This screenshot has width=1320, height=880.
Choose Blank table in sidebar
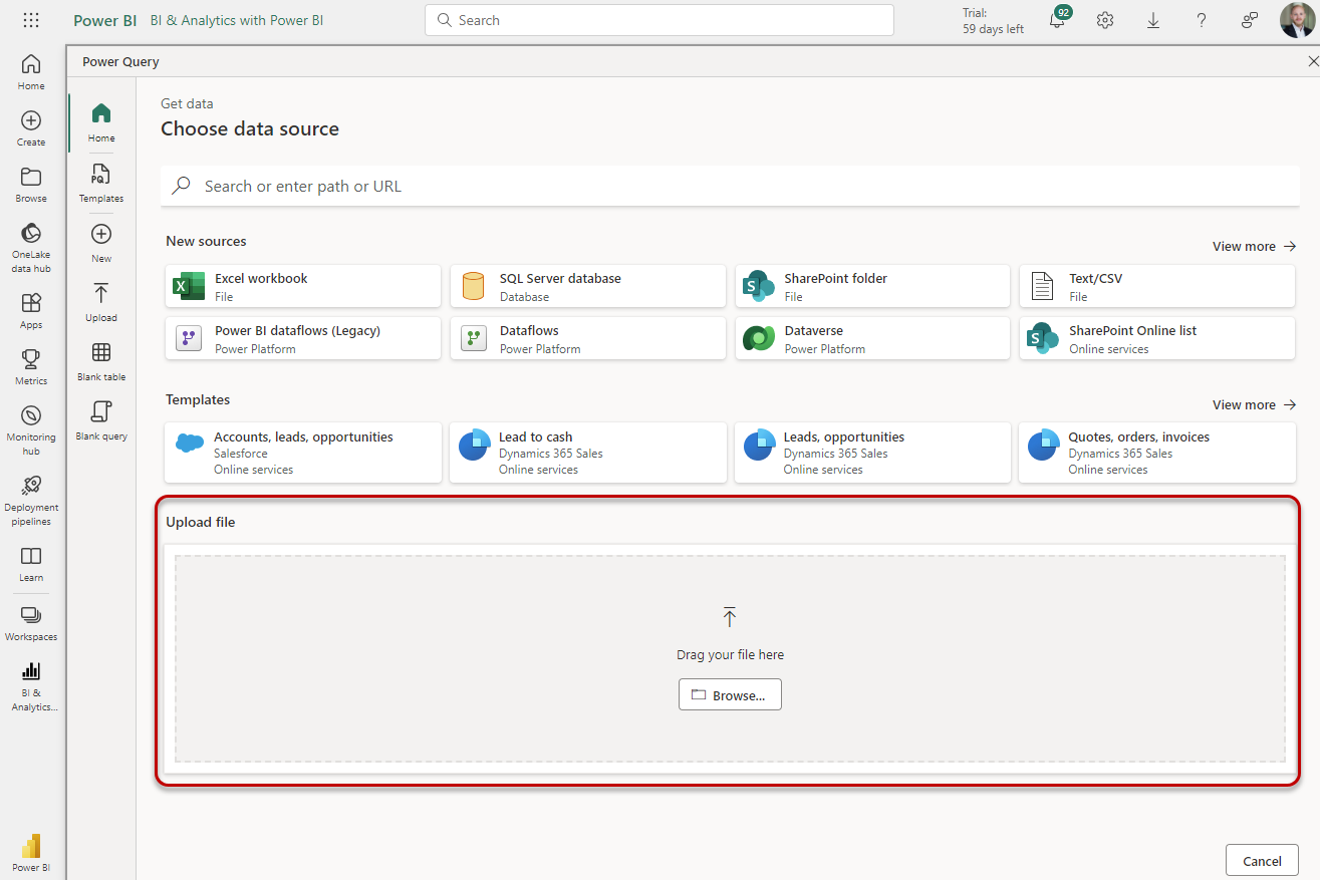point(101,361)
